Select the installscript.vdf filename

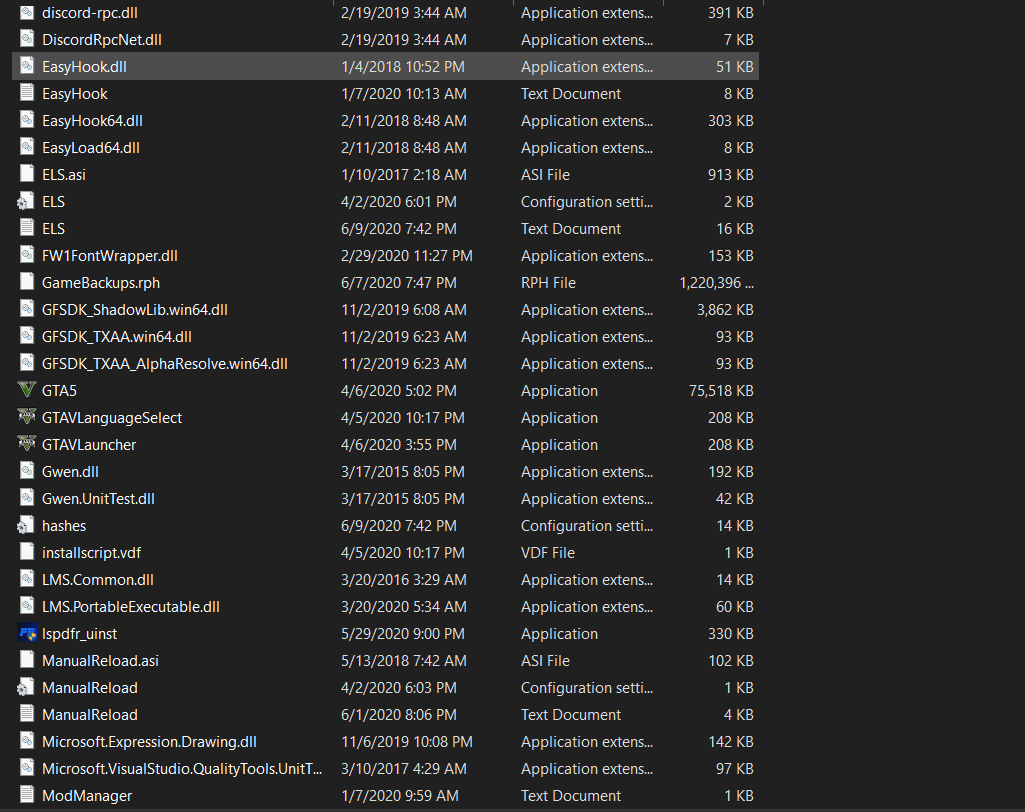[92, 553]
